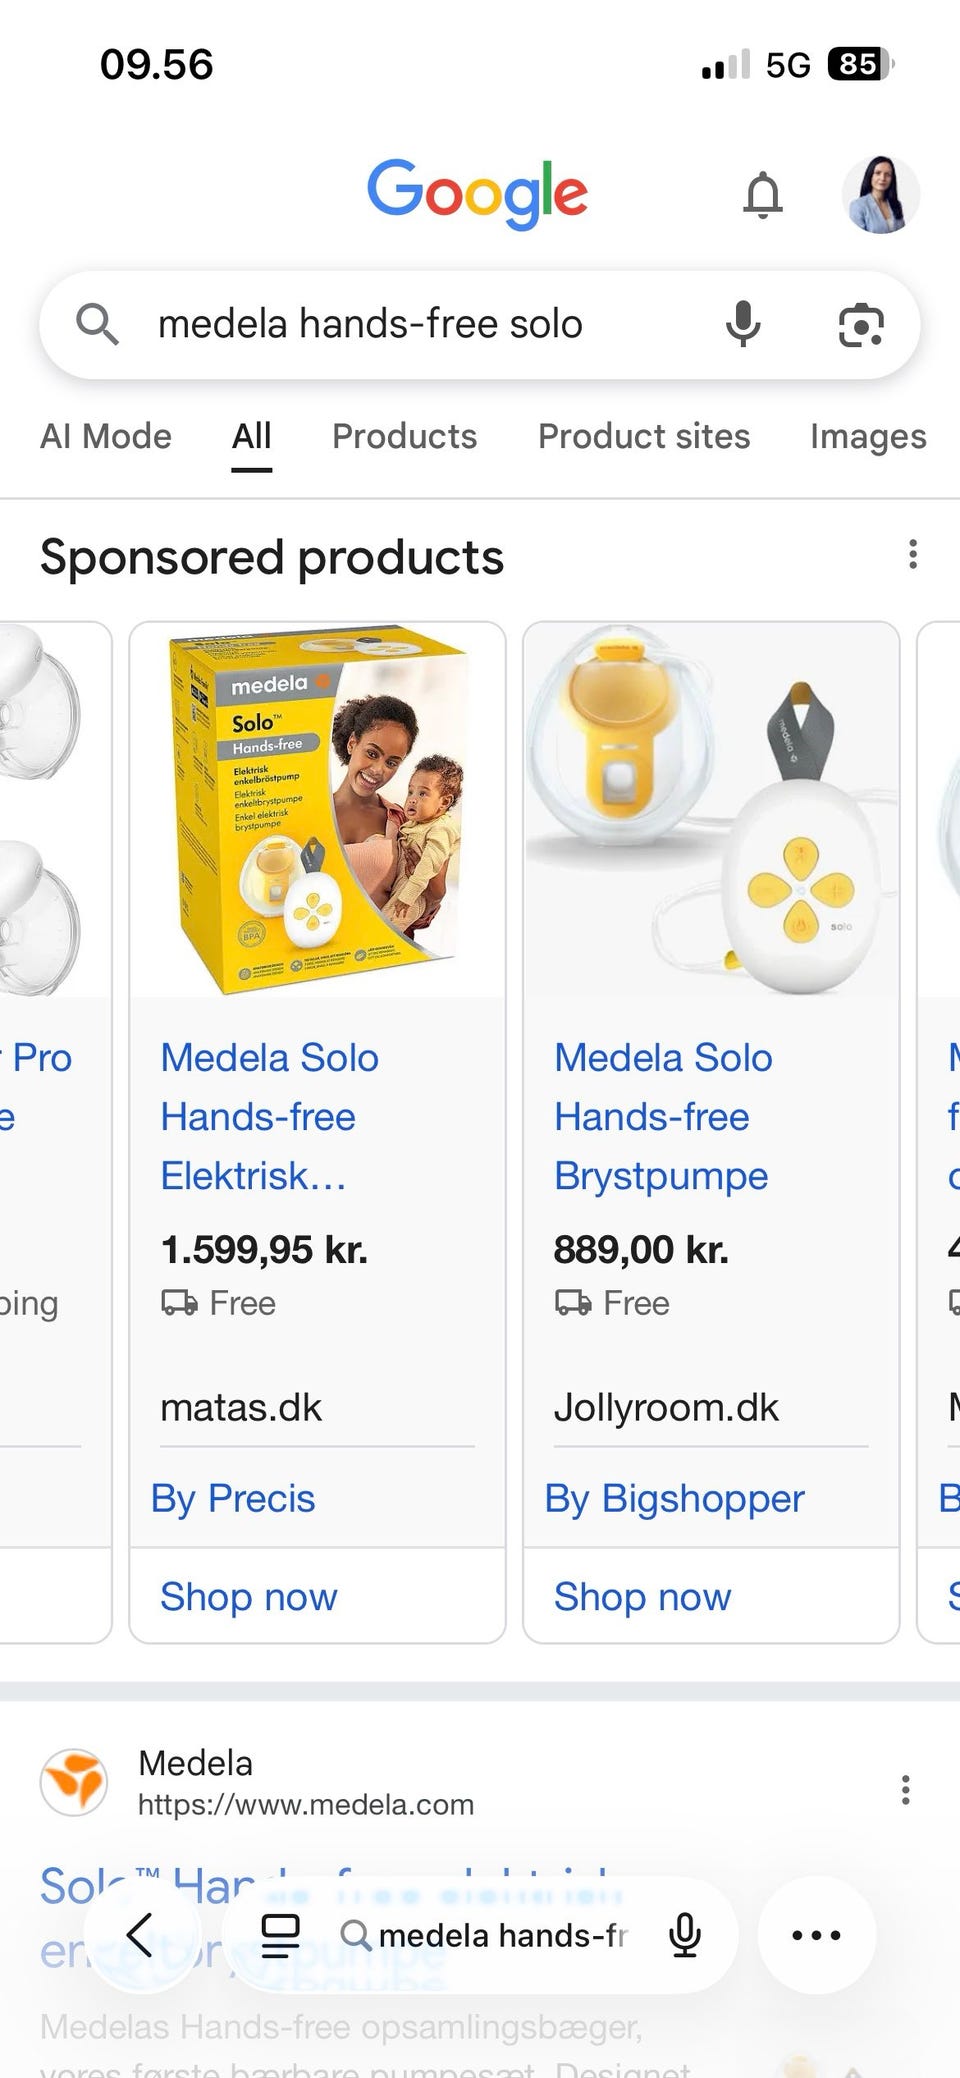This screenshot has height=2078, width=960.
Task: Tap Shop now for matas.dk product
Action: (x=249, y=1596)
